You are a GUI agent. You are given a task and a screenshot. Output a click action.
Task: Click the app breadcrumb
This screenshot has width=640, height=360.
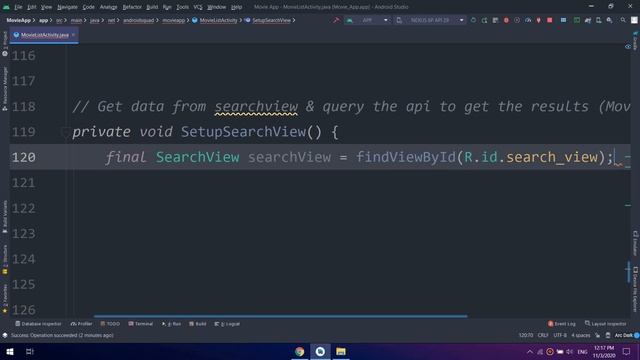43,20
